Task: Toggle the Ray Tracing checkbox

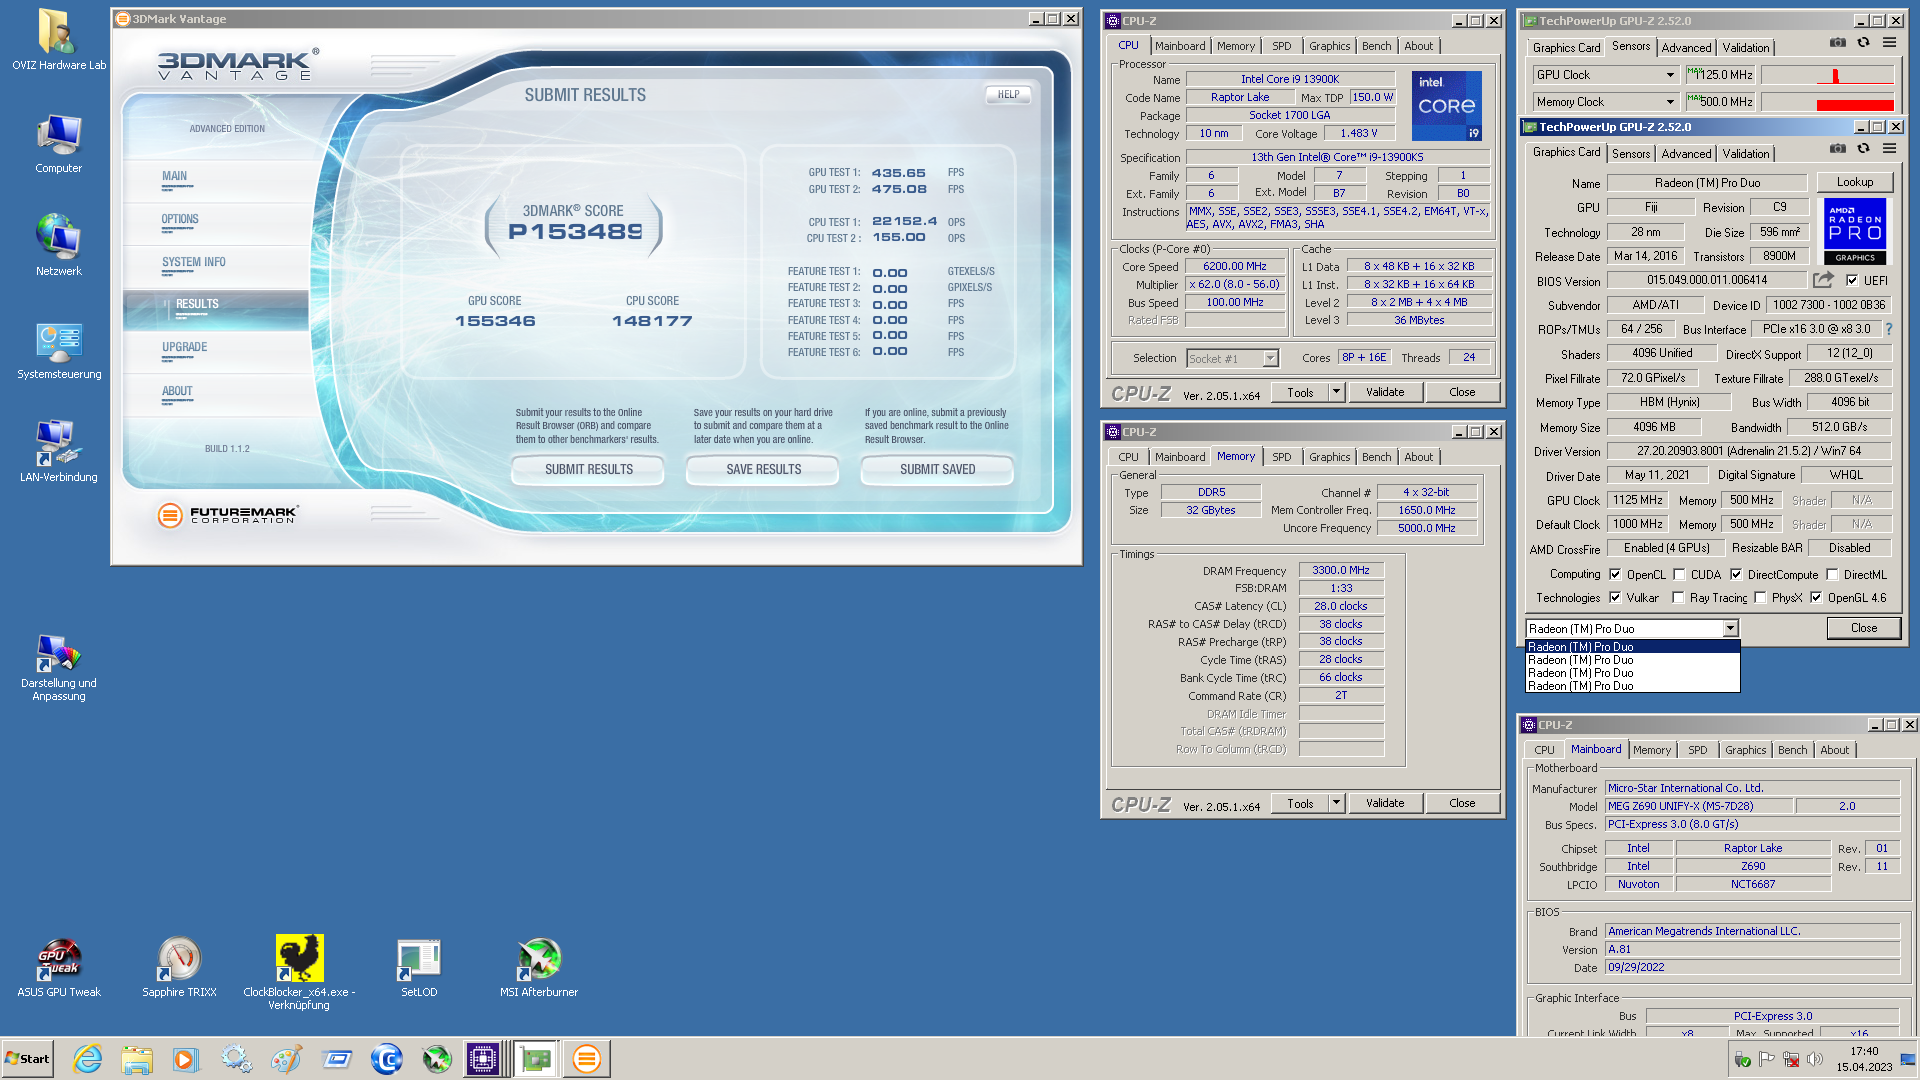Action: [1678, 597]
